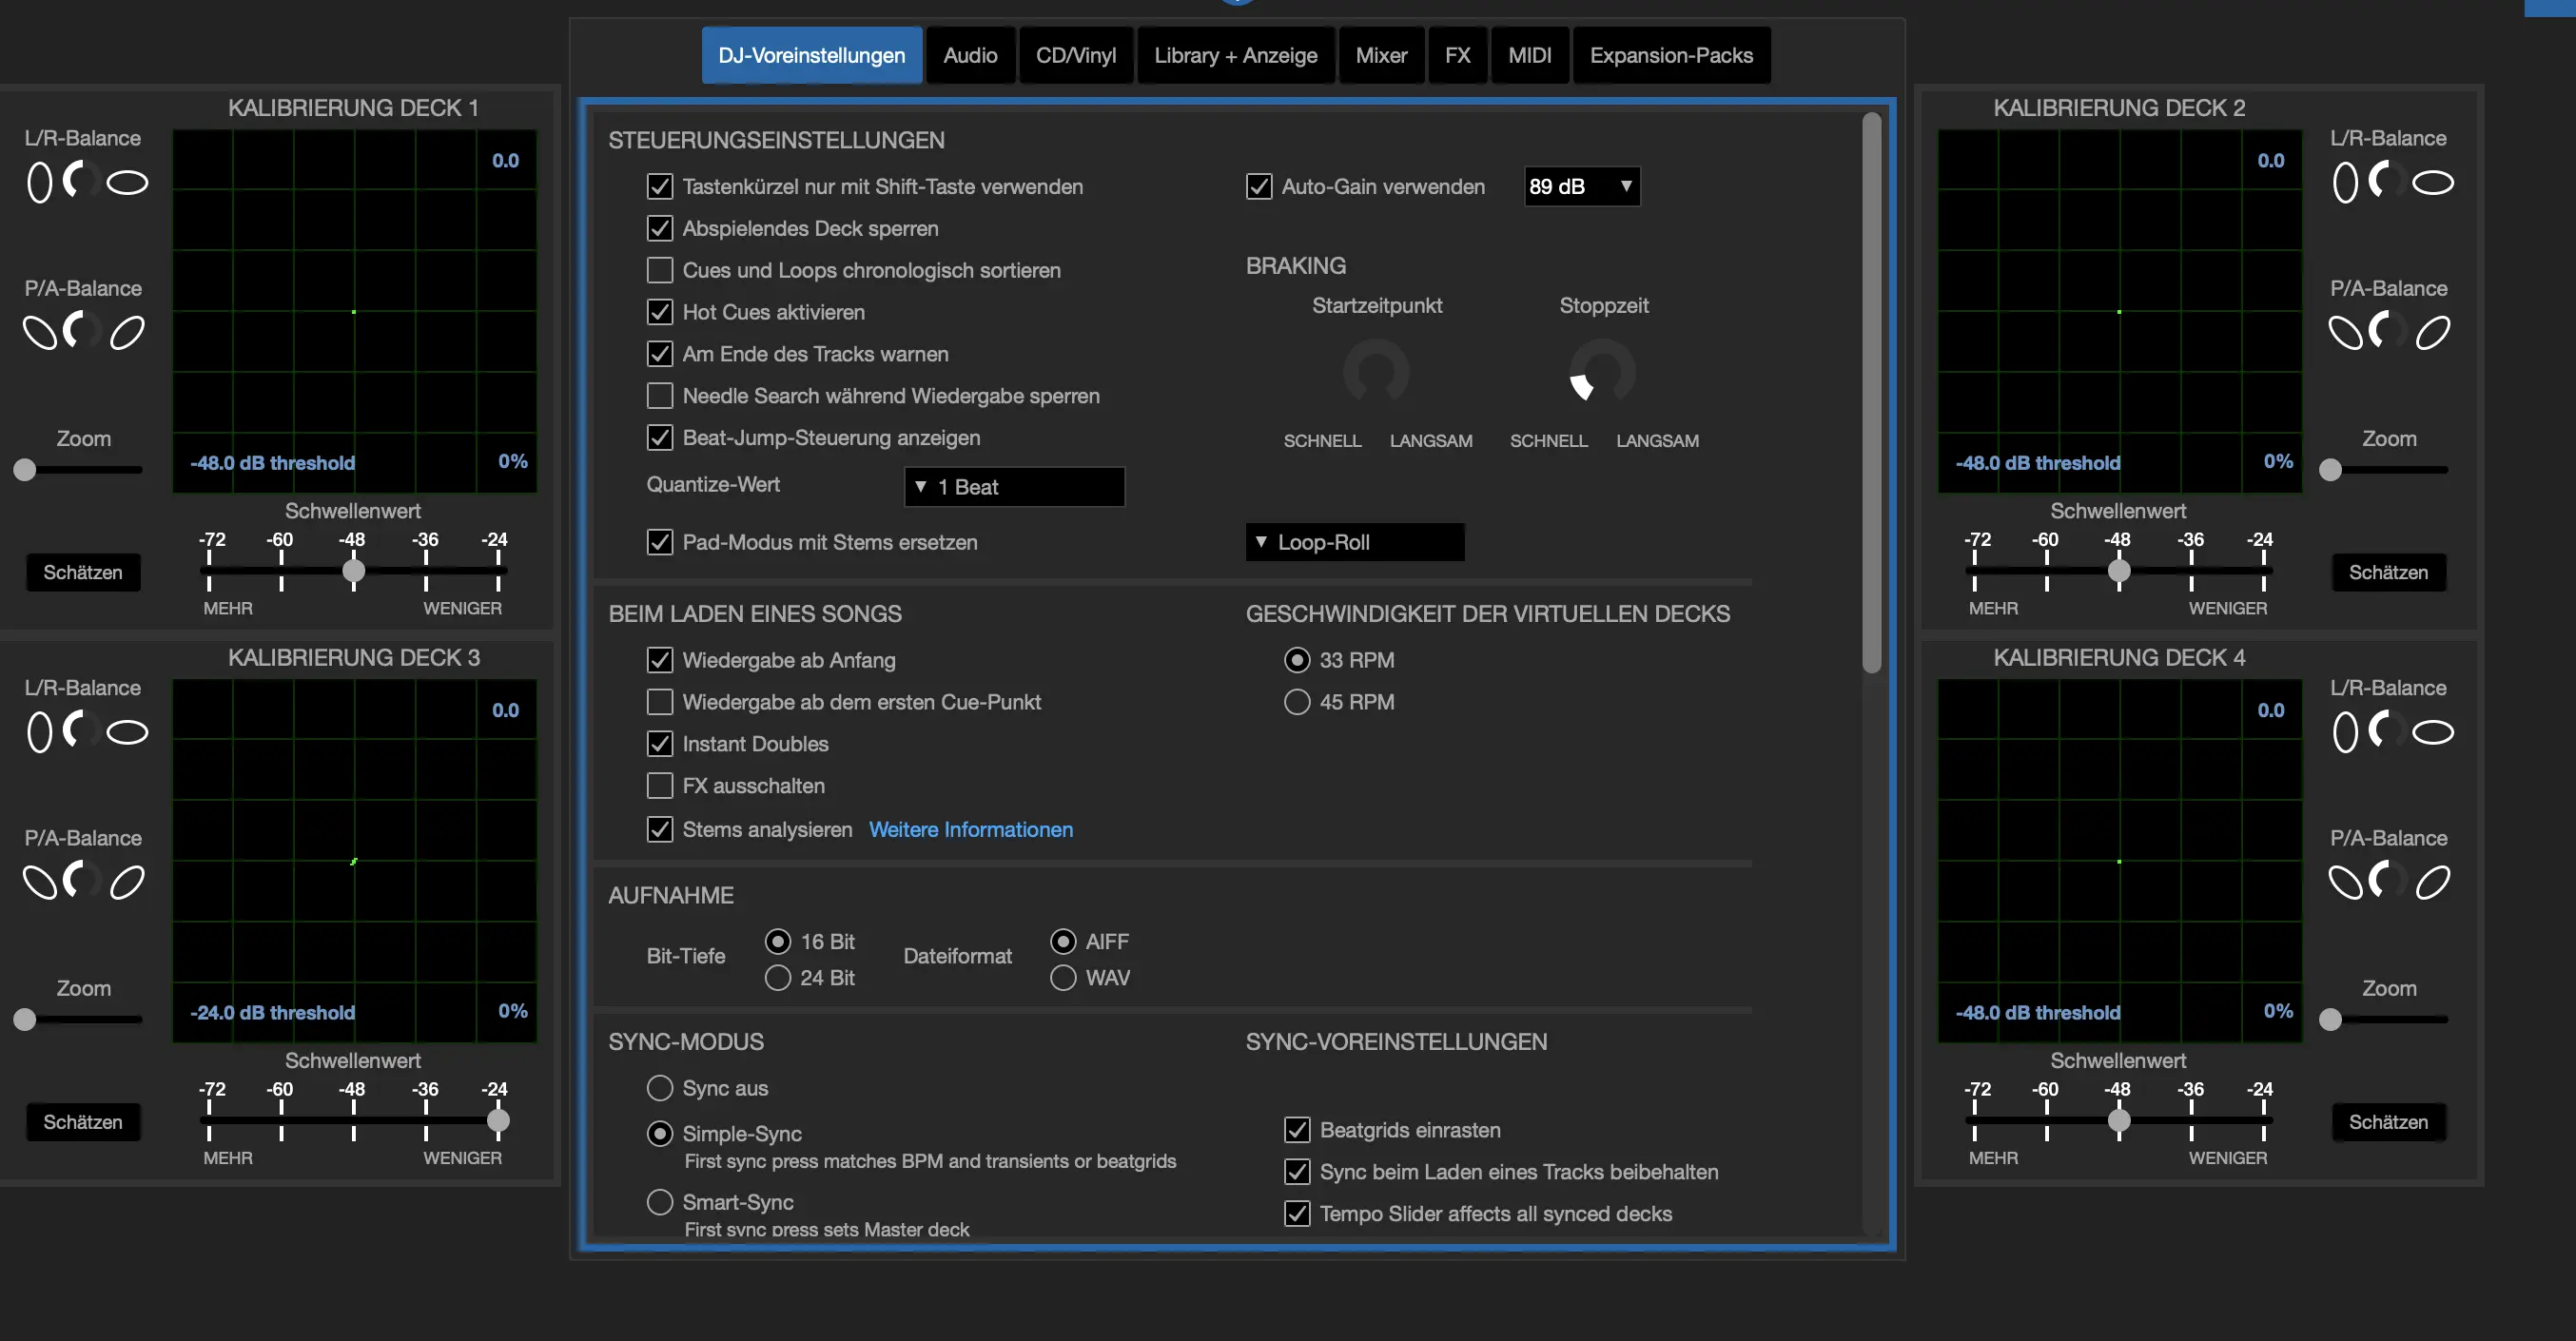Select the 45 RPM option
2576x1341 pixels.
coord(1296,702)
